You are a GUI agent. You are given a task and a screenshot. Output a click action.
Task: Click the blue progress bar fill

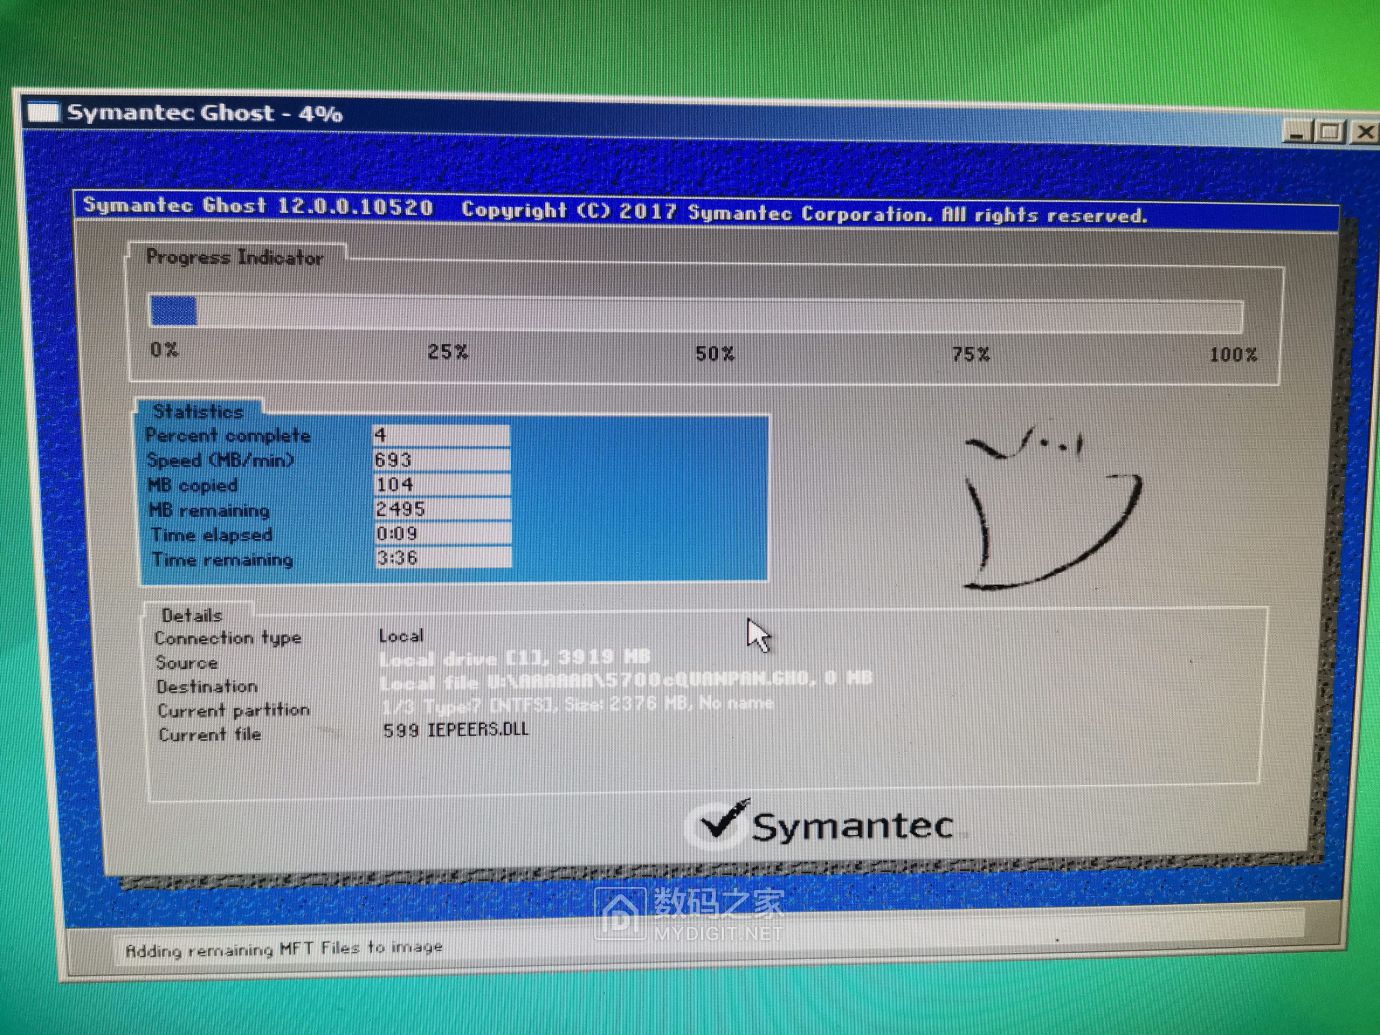[x=173, y=311]
